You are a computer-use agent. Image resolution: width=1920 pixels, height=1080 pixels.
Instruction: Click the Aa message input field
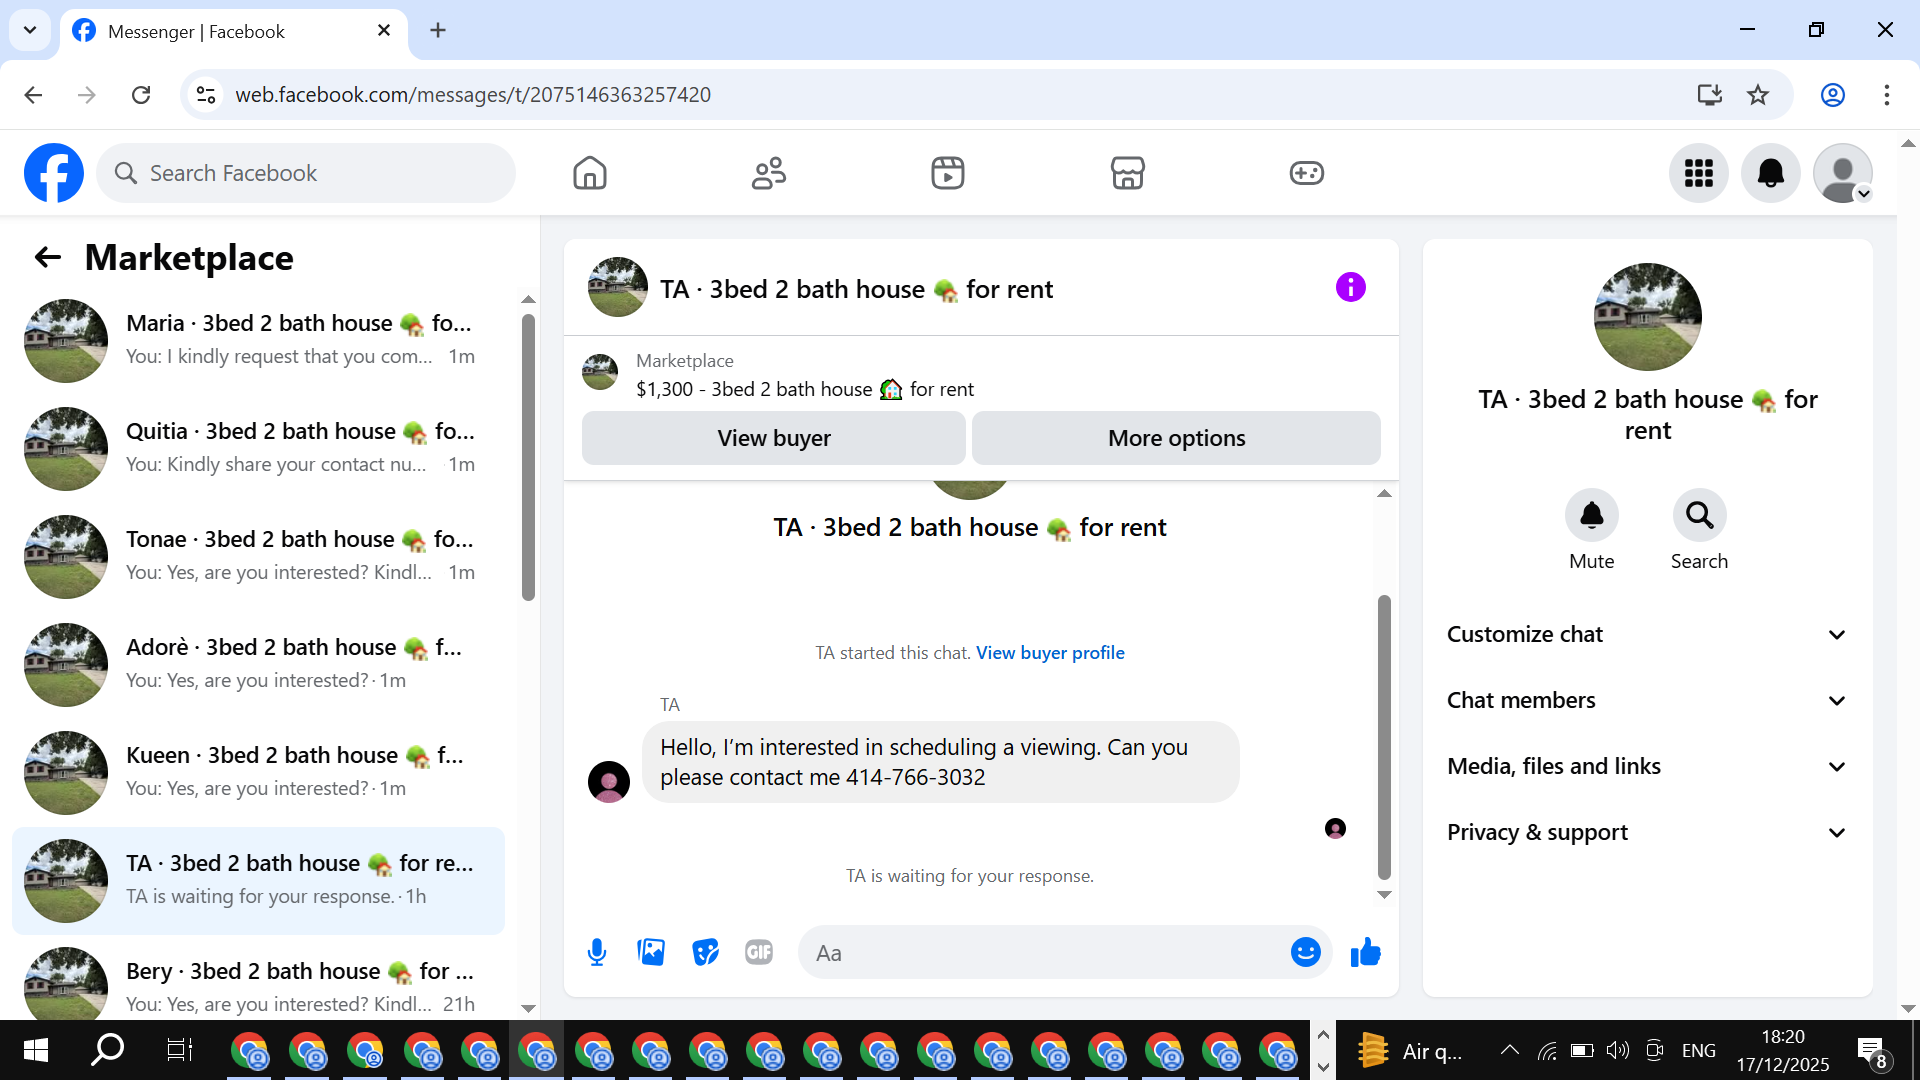point(1045,953)
